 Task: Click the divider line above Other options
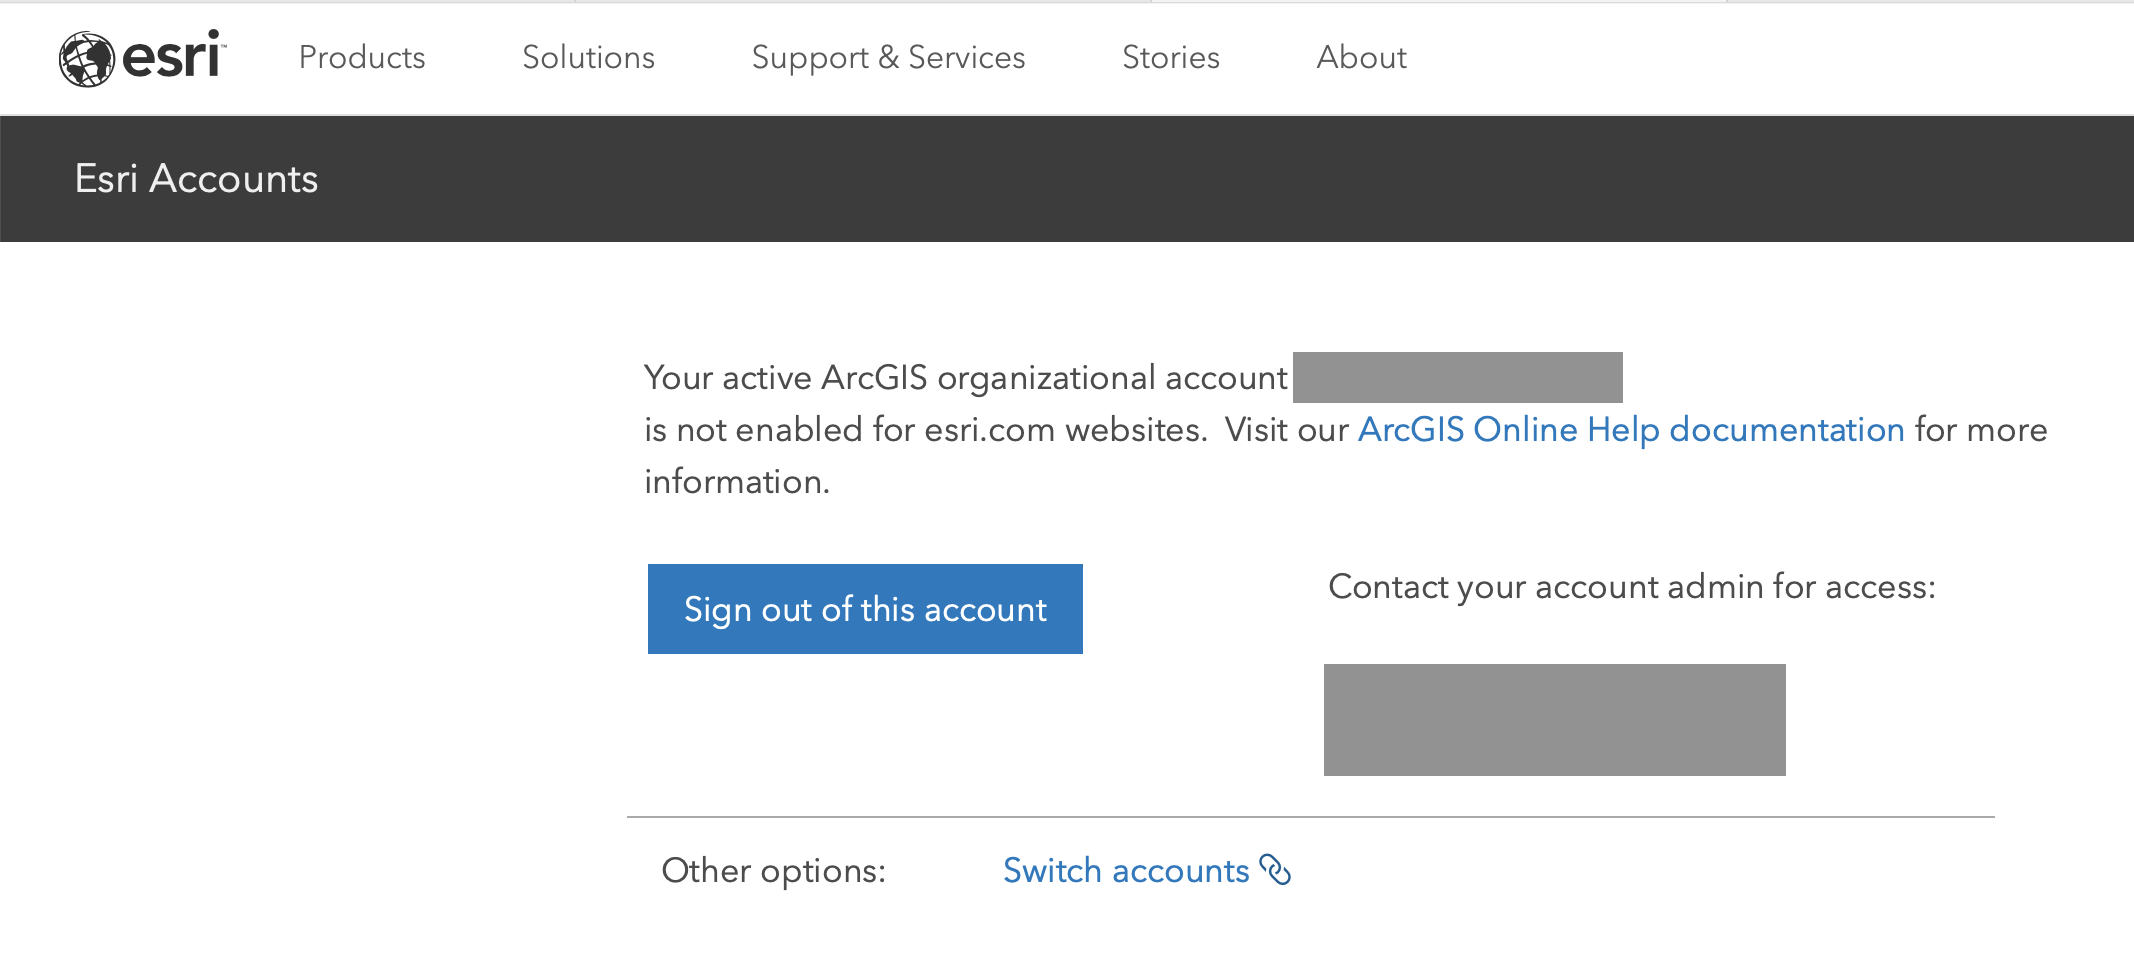pos(1310,817)
